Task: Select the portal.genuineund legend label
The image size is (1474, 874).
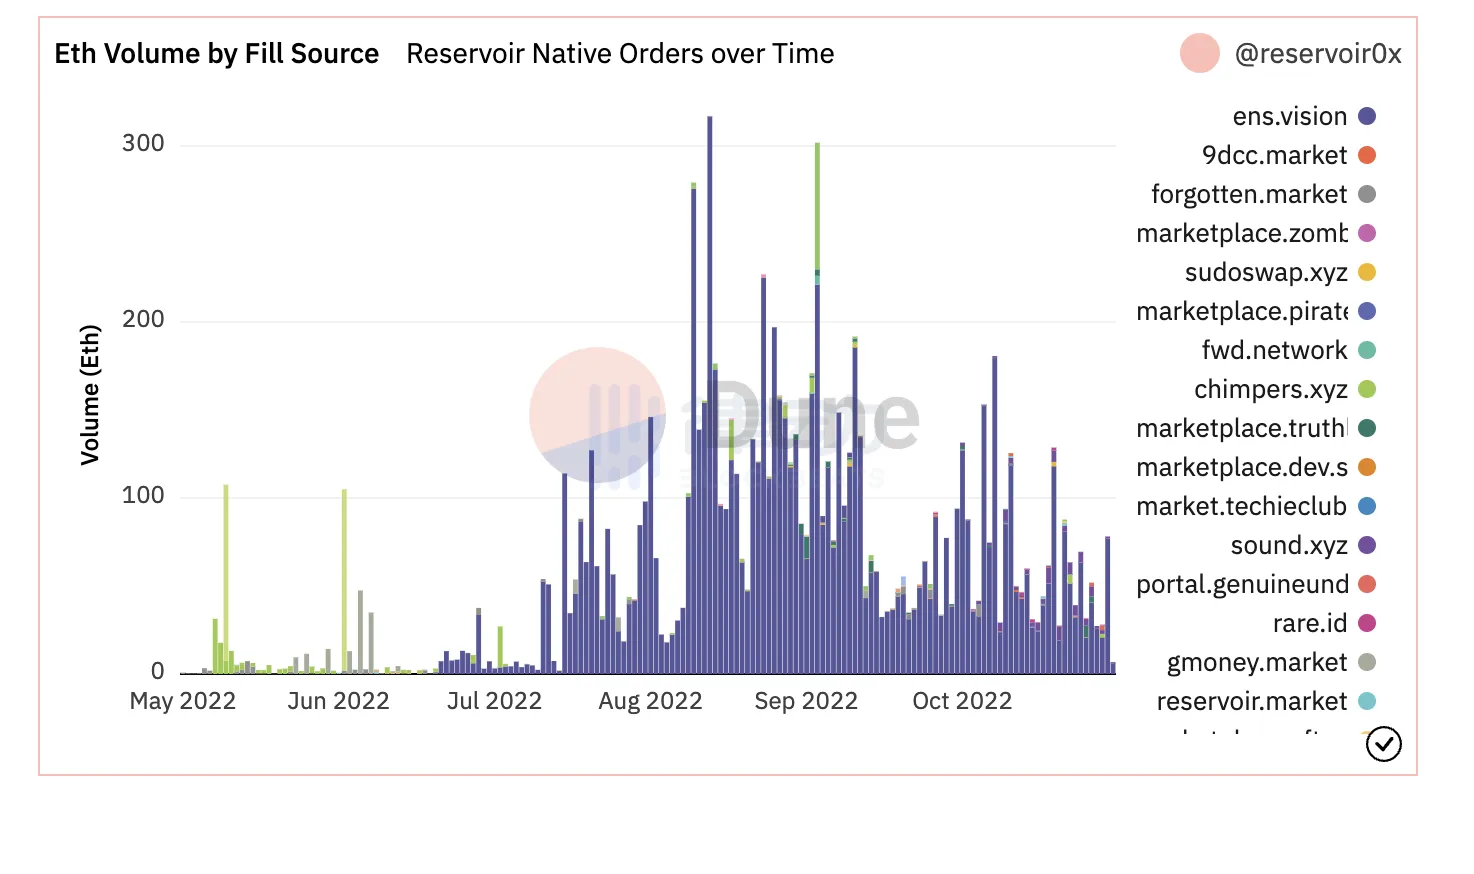Action: pyautogui.click(x=1242, y=585)
